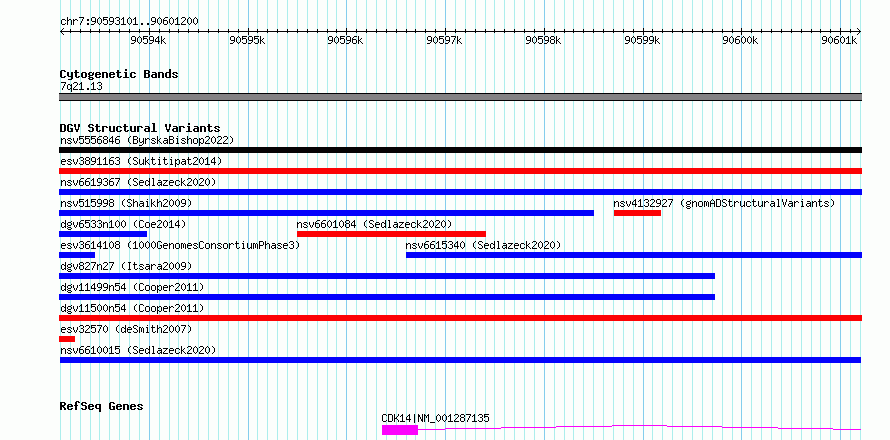
Task: Open the label nsv6610015 (Sedlazeck2020)
Action: (138, 350)
